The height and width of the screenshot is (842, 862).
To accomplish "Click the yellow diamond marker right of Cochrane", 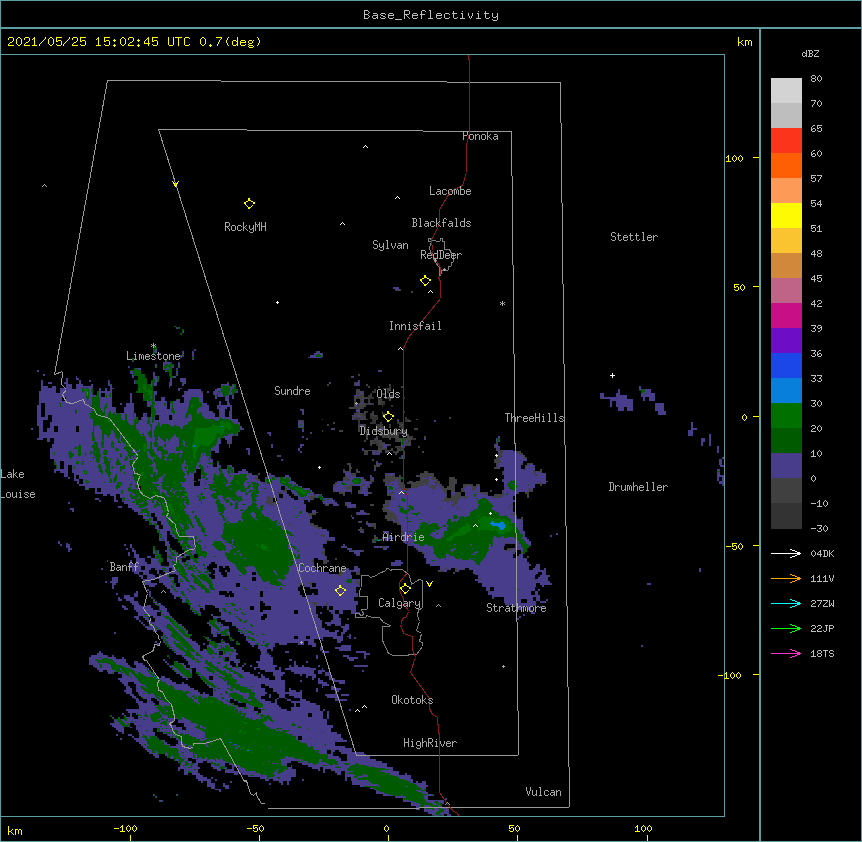I will coord(340,591).
